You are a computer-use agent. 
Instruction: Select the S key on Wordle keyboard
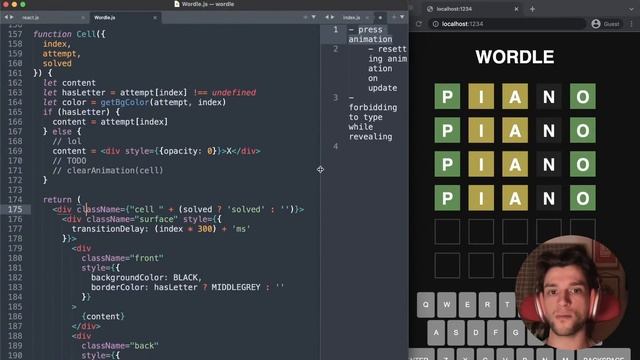(456, 333)
